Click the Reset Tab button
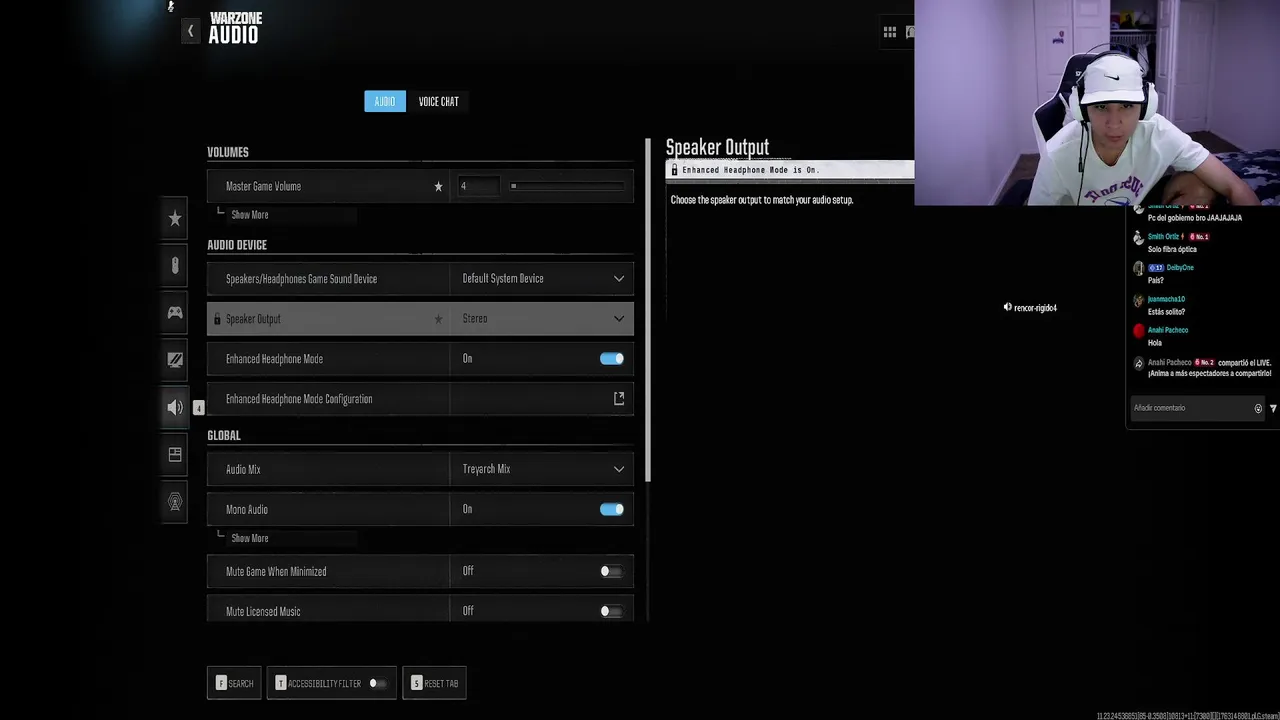Viewport: 1280px width, 720px height. click(434, 683)
